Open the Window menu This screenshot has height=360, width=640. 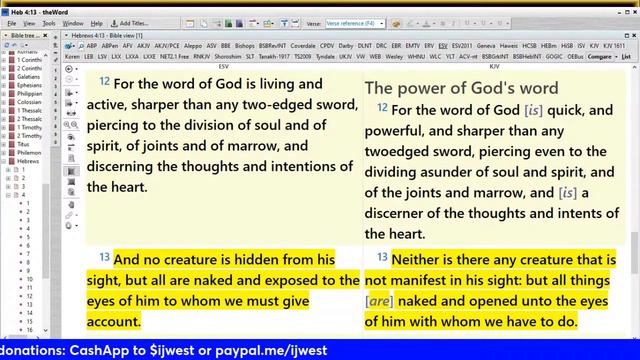pyautogui.click(x=73, y=24)
